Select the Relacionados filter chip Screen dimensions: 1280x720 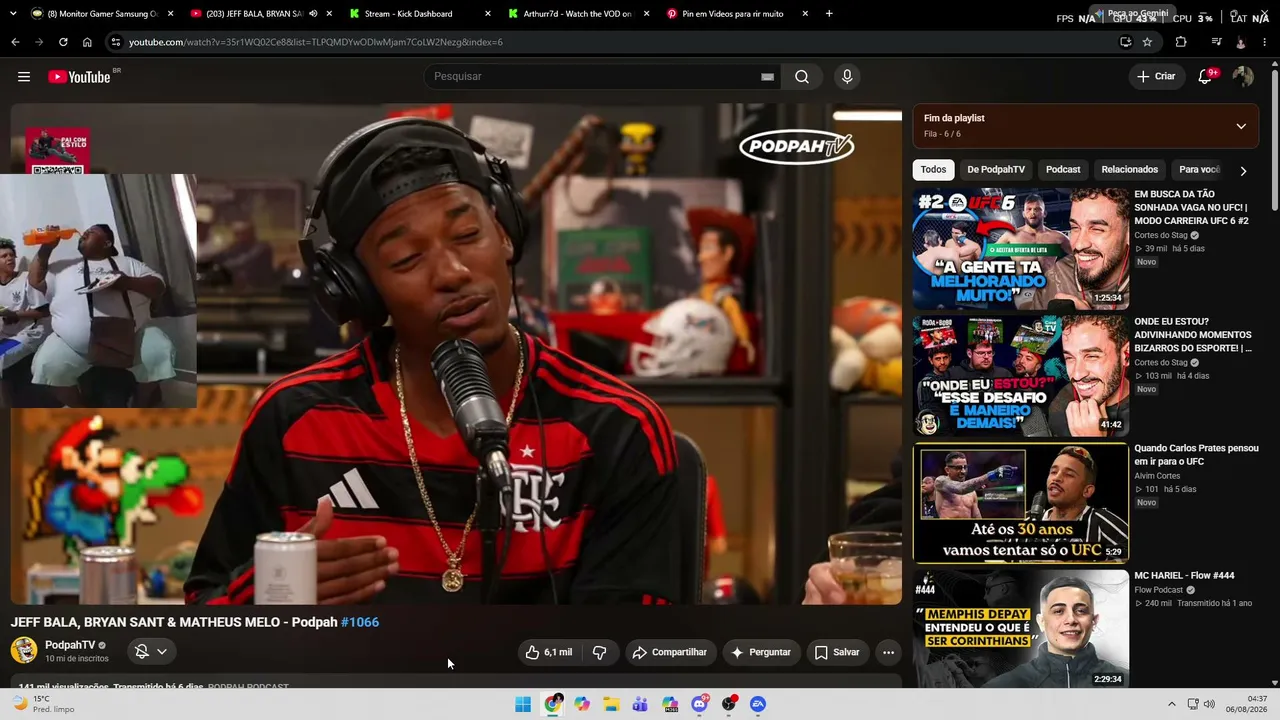(x=1130, y=170)
